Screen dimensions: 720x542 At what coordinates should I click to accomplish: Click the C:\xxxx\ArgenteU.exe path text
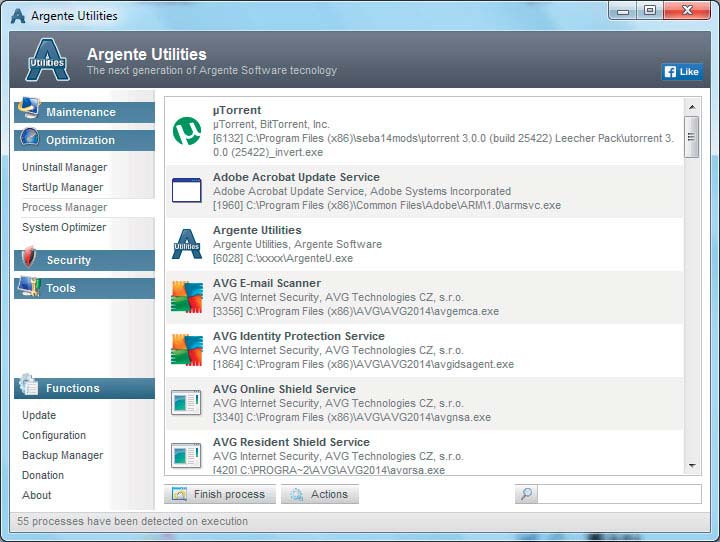click(283, 259)
